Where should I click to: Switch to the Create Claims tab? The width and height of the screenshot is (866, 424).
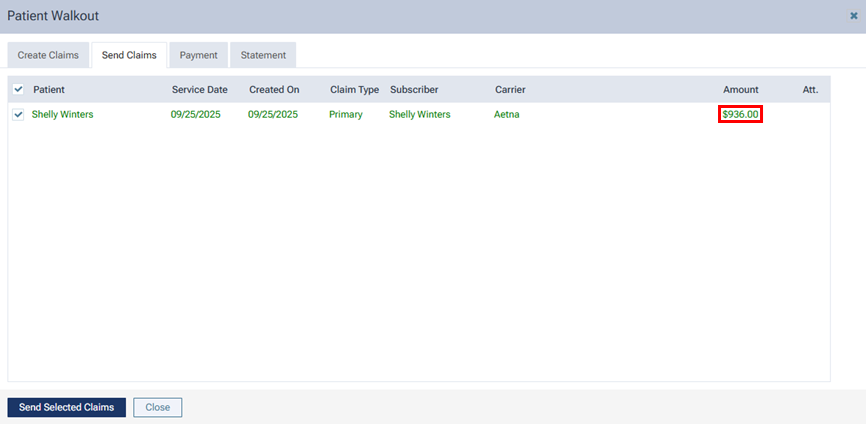(x=48, y=55)
